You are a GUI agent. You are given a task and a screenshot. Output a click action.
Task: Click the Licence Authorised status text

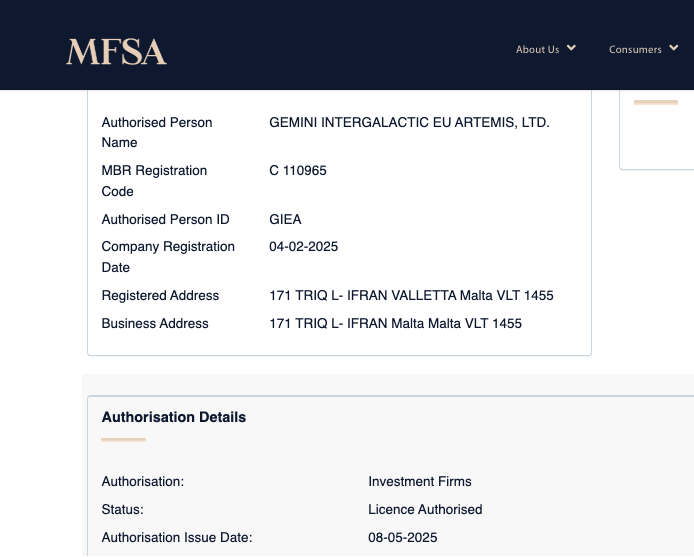pos(425,509)
